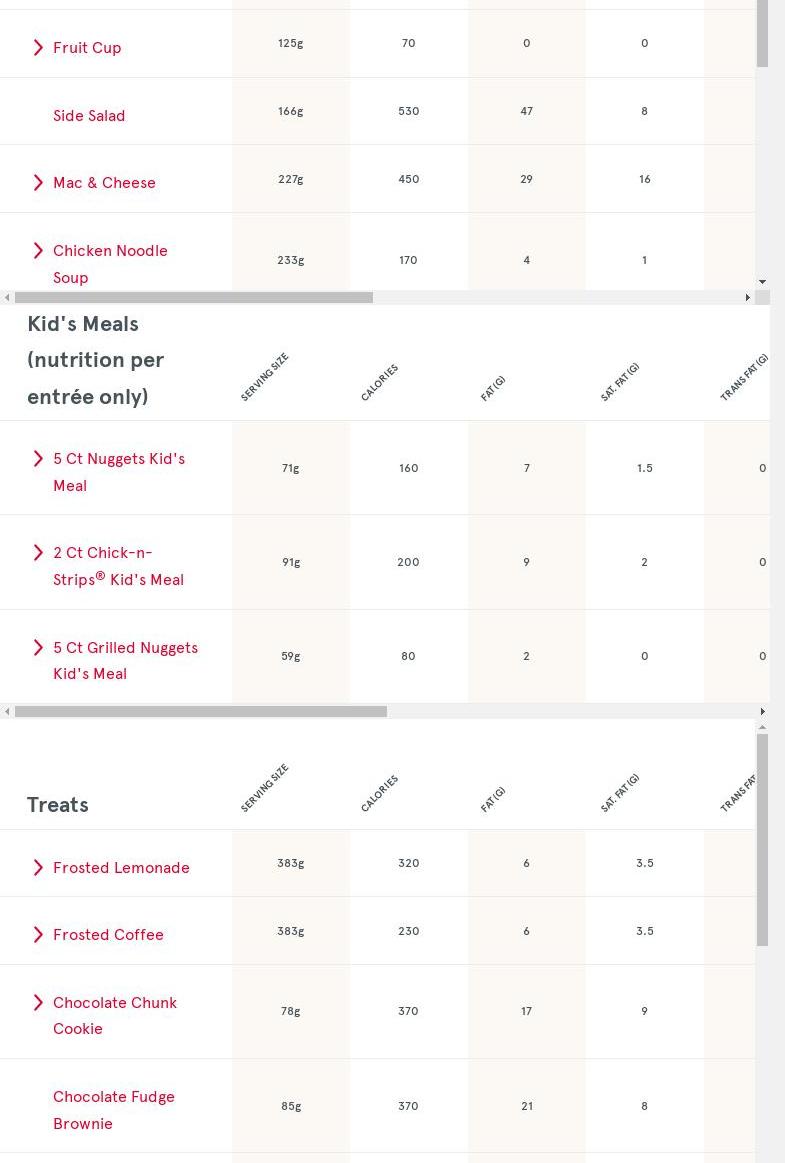This screenshot has width=785, height=1163.
Task: Expand the Fruit Cup row chevron
Action: [x=38, y=48]
